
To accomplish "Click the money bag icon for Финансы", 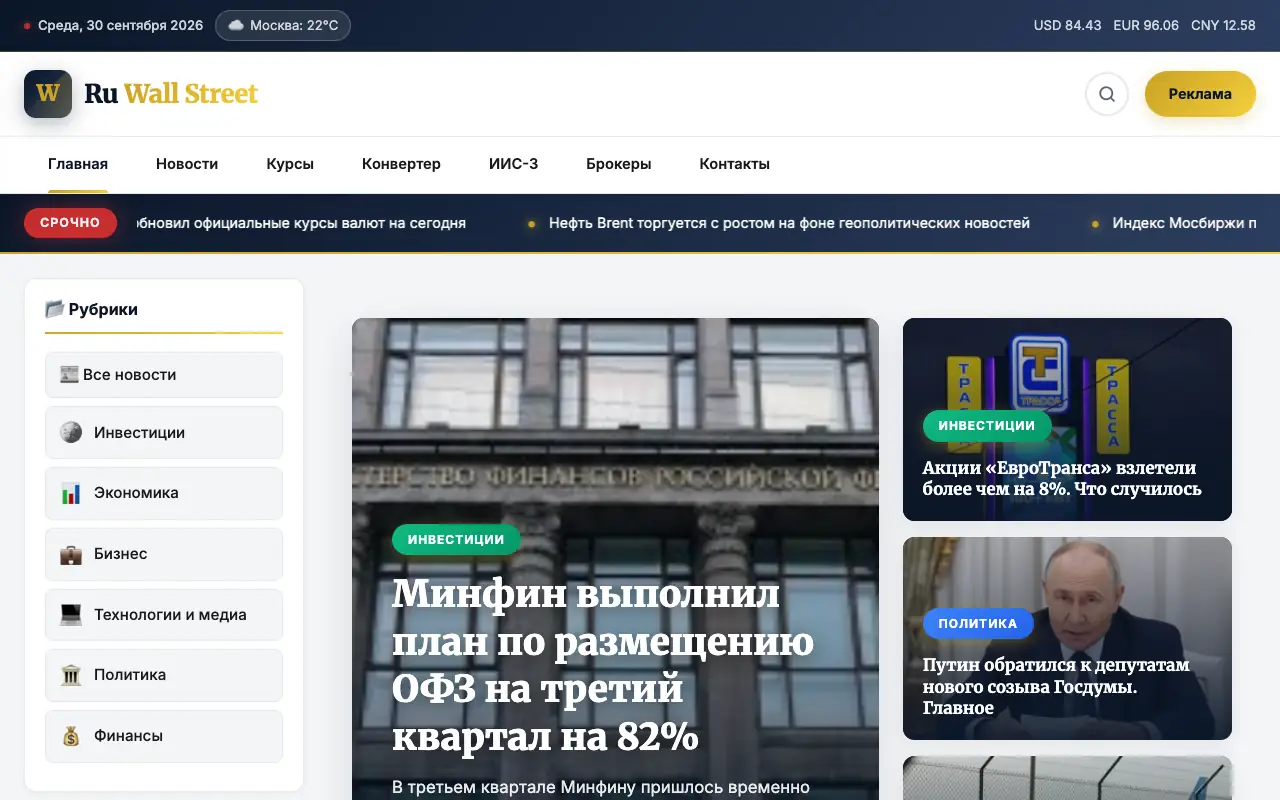I will pyautogui.click(x=71, y=736).
